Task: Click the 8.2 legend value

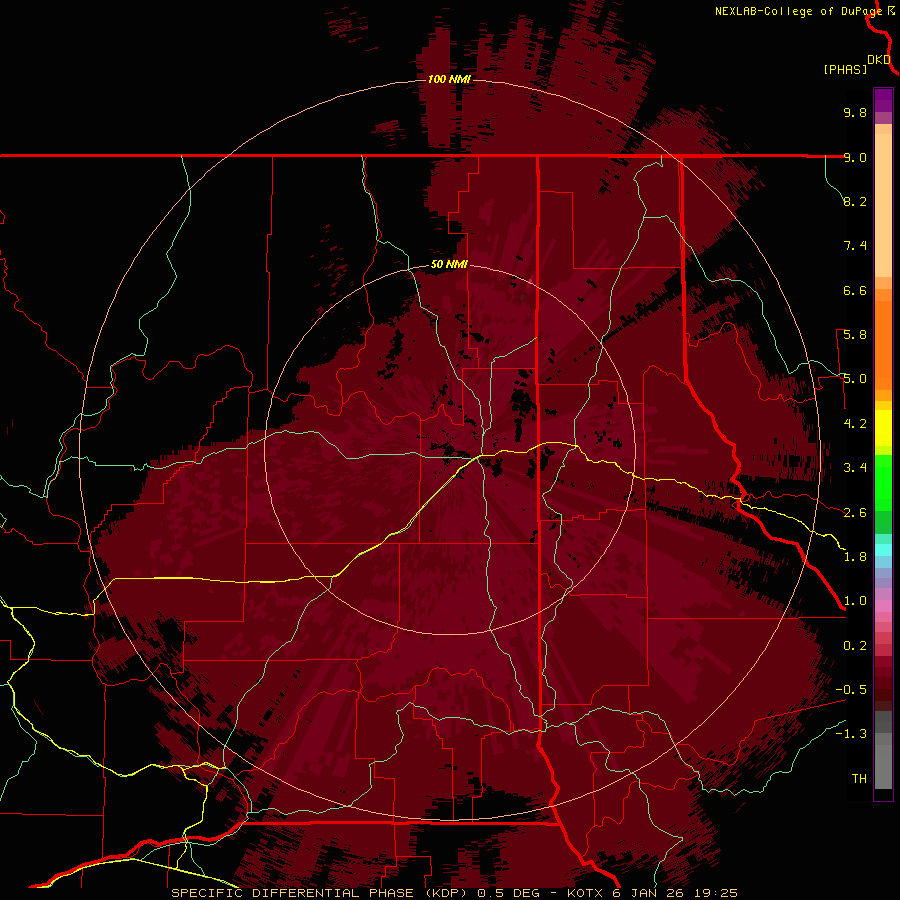Action: point(855,201)
